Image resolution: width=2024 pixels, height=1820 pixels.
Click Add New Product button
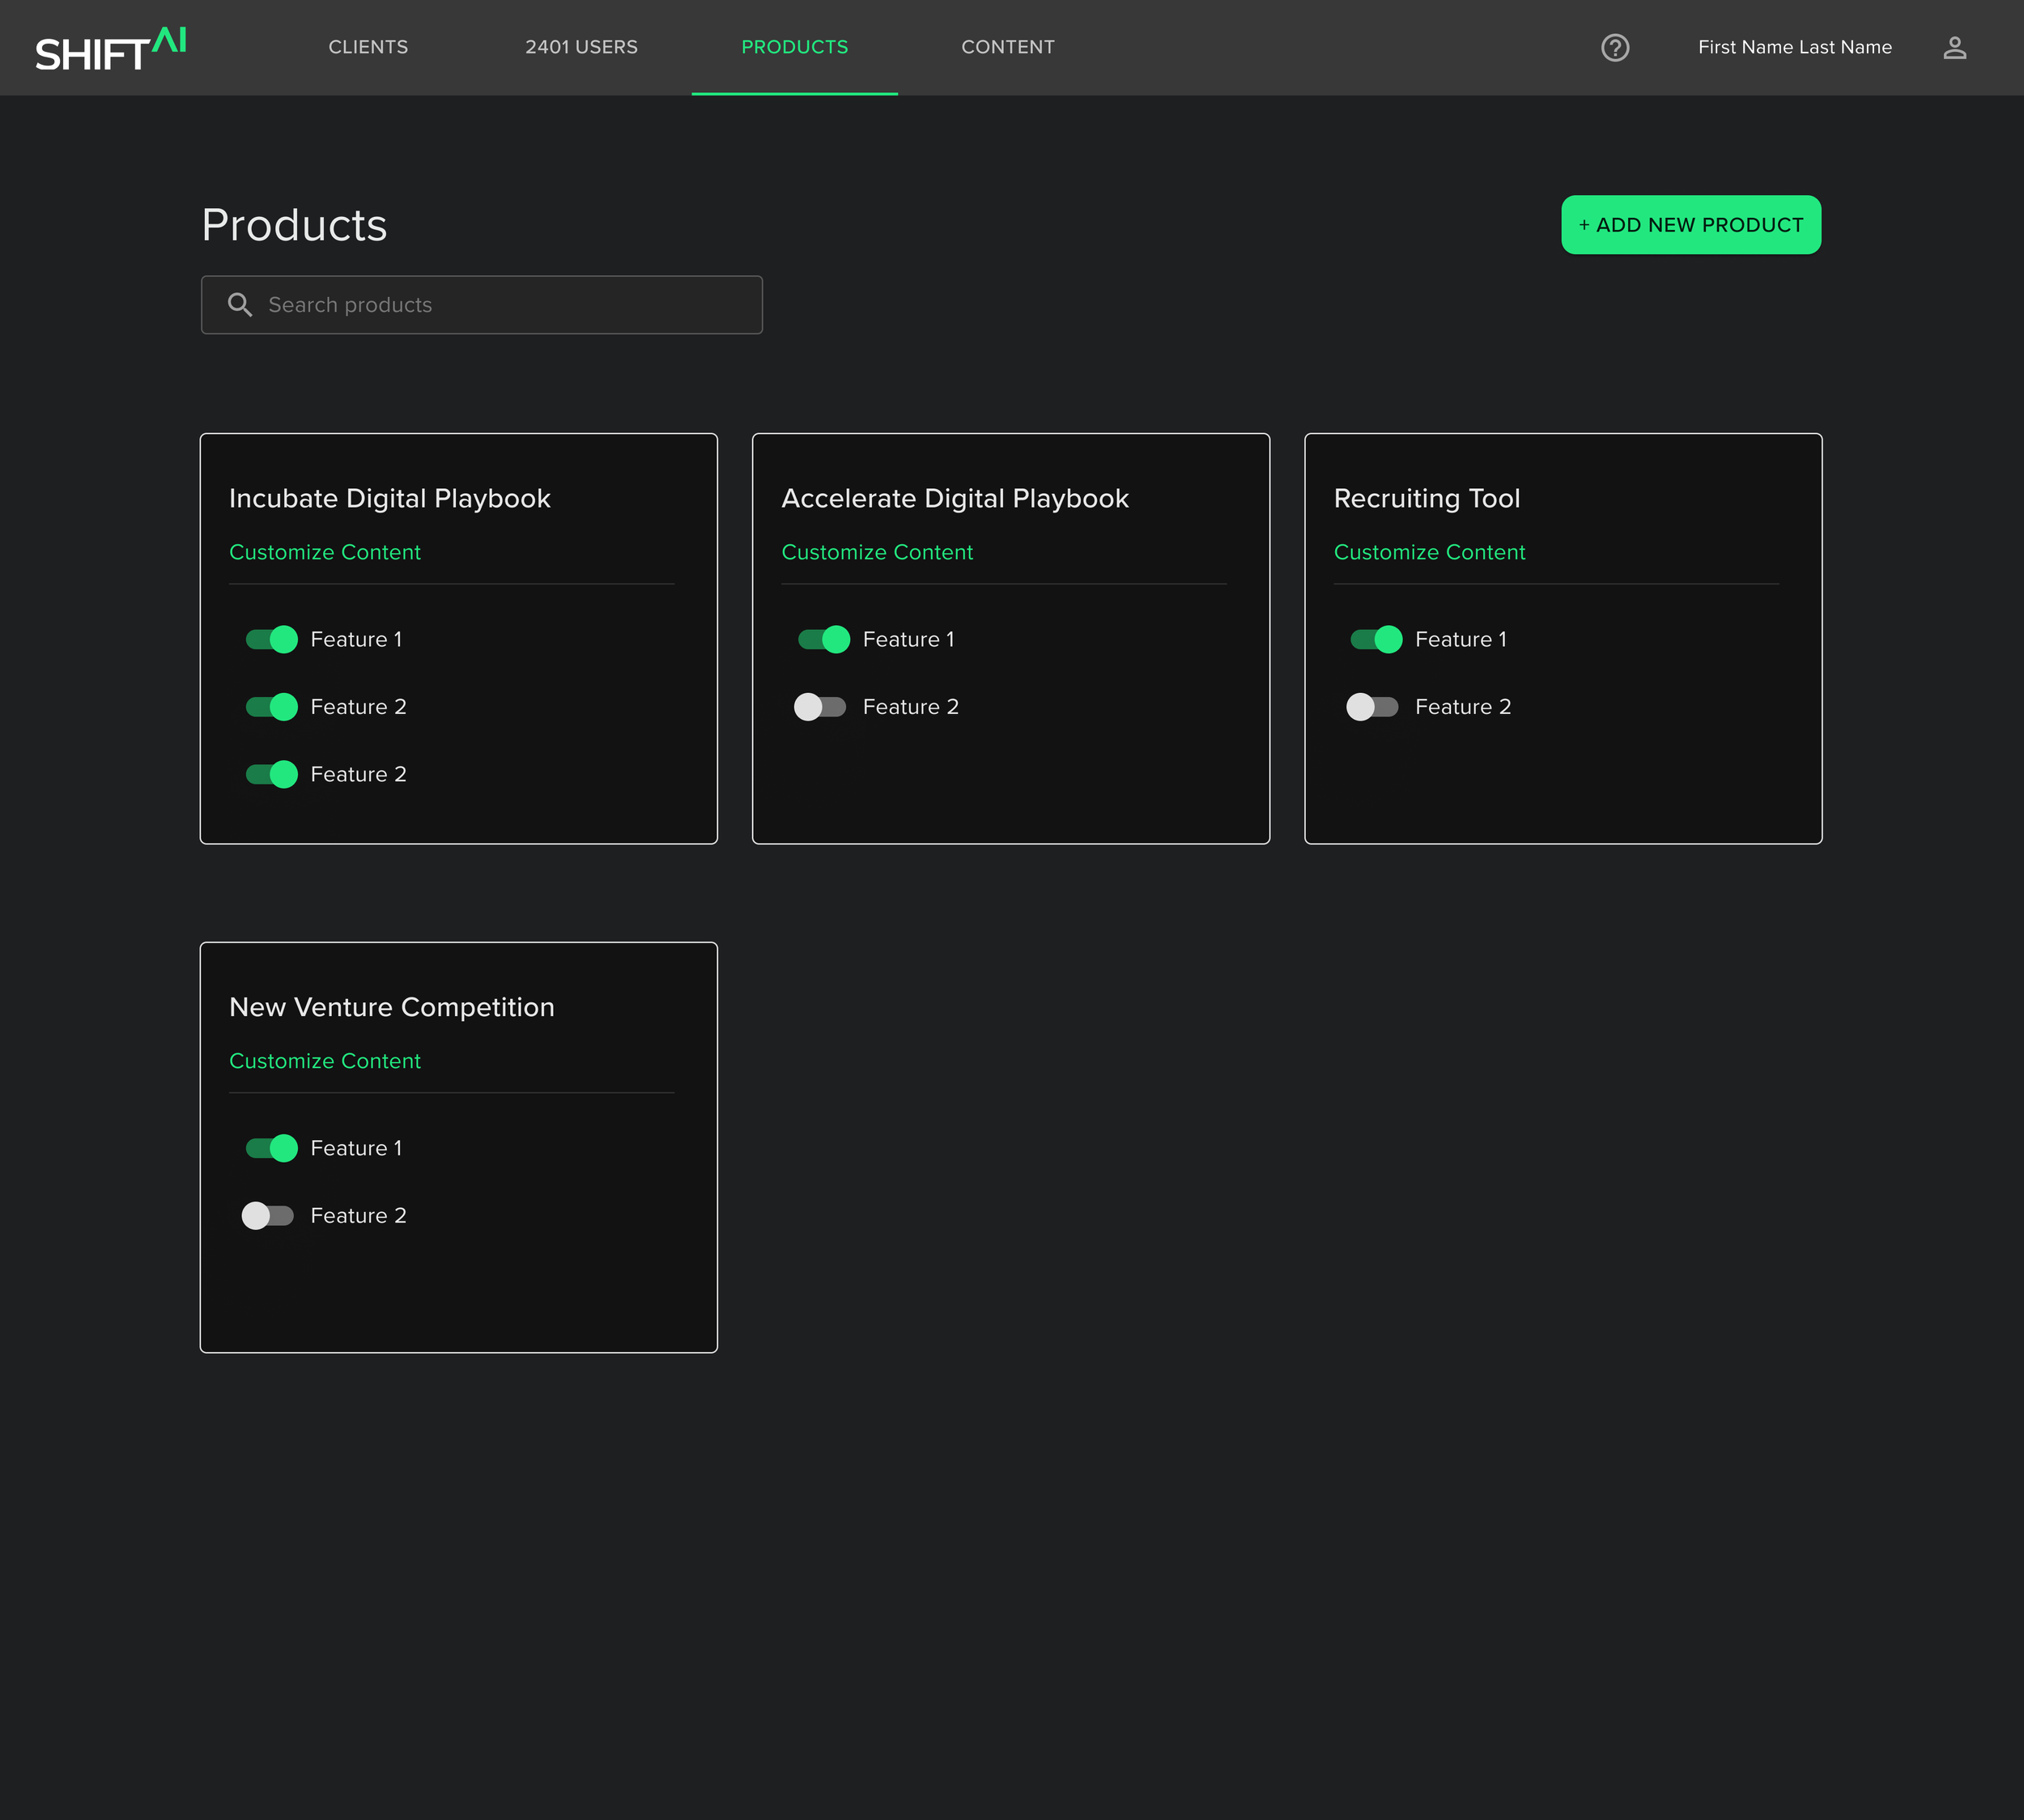coord(1690,225)
